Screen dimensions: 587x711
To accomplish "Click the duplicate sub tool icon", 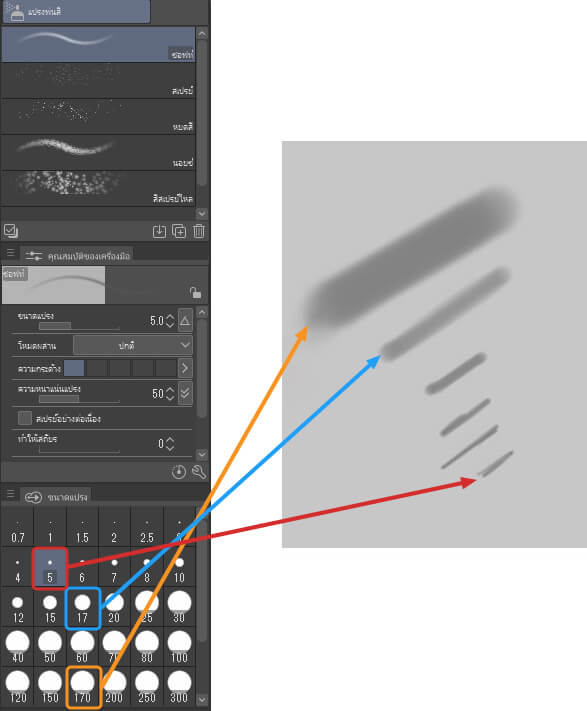I will 179,231.
